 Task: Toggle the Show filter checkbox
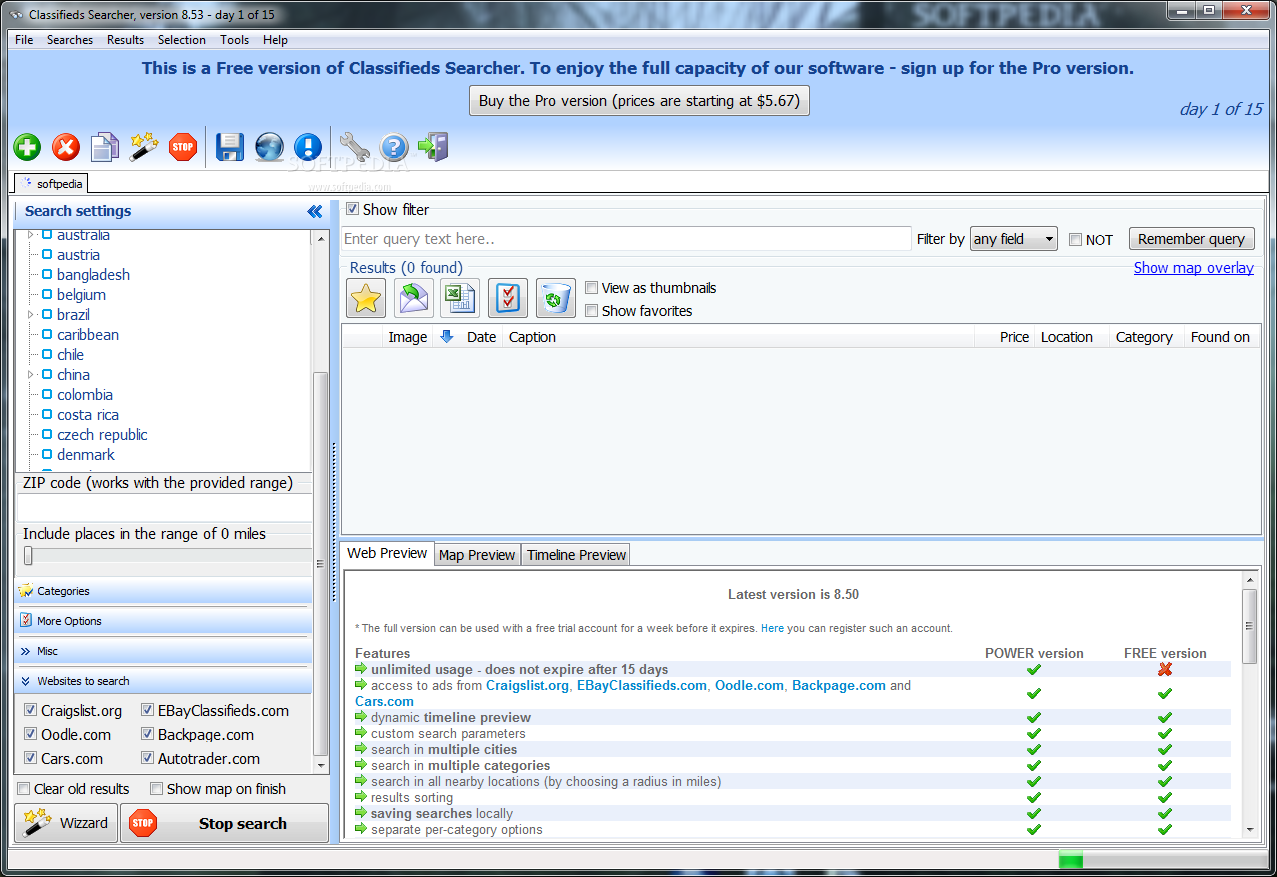pos(352,210)
